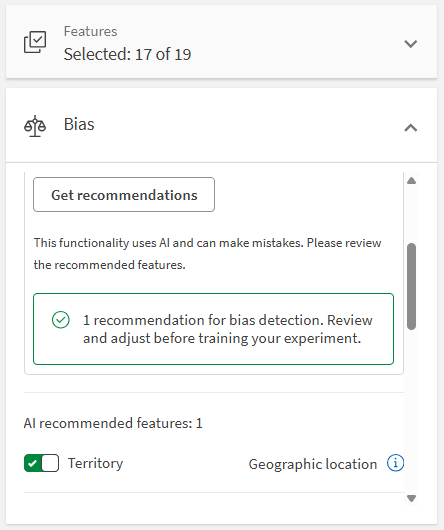The image size is (444, 530).
Task: Click the Geographic location category text
Action: (x=313, y=464)
